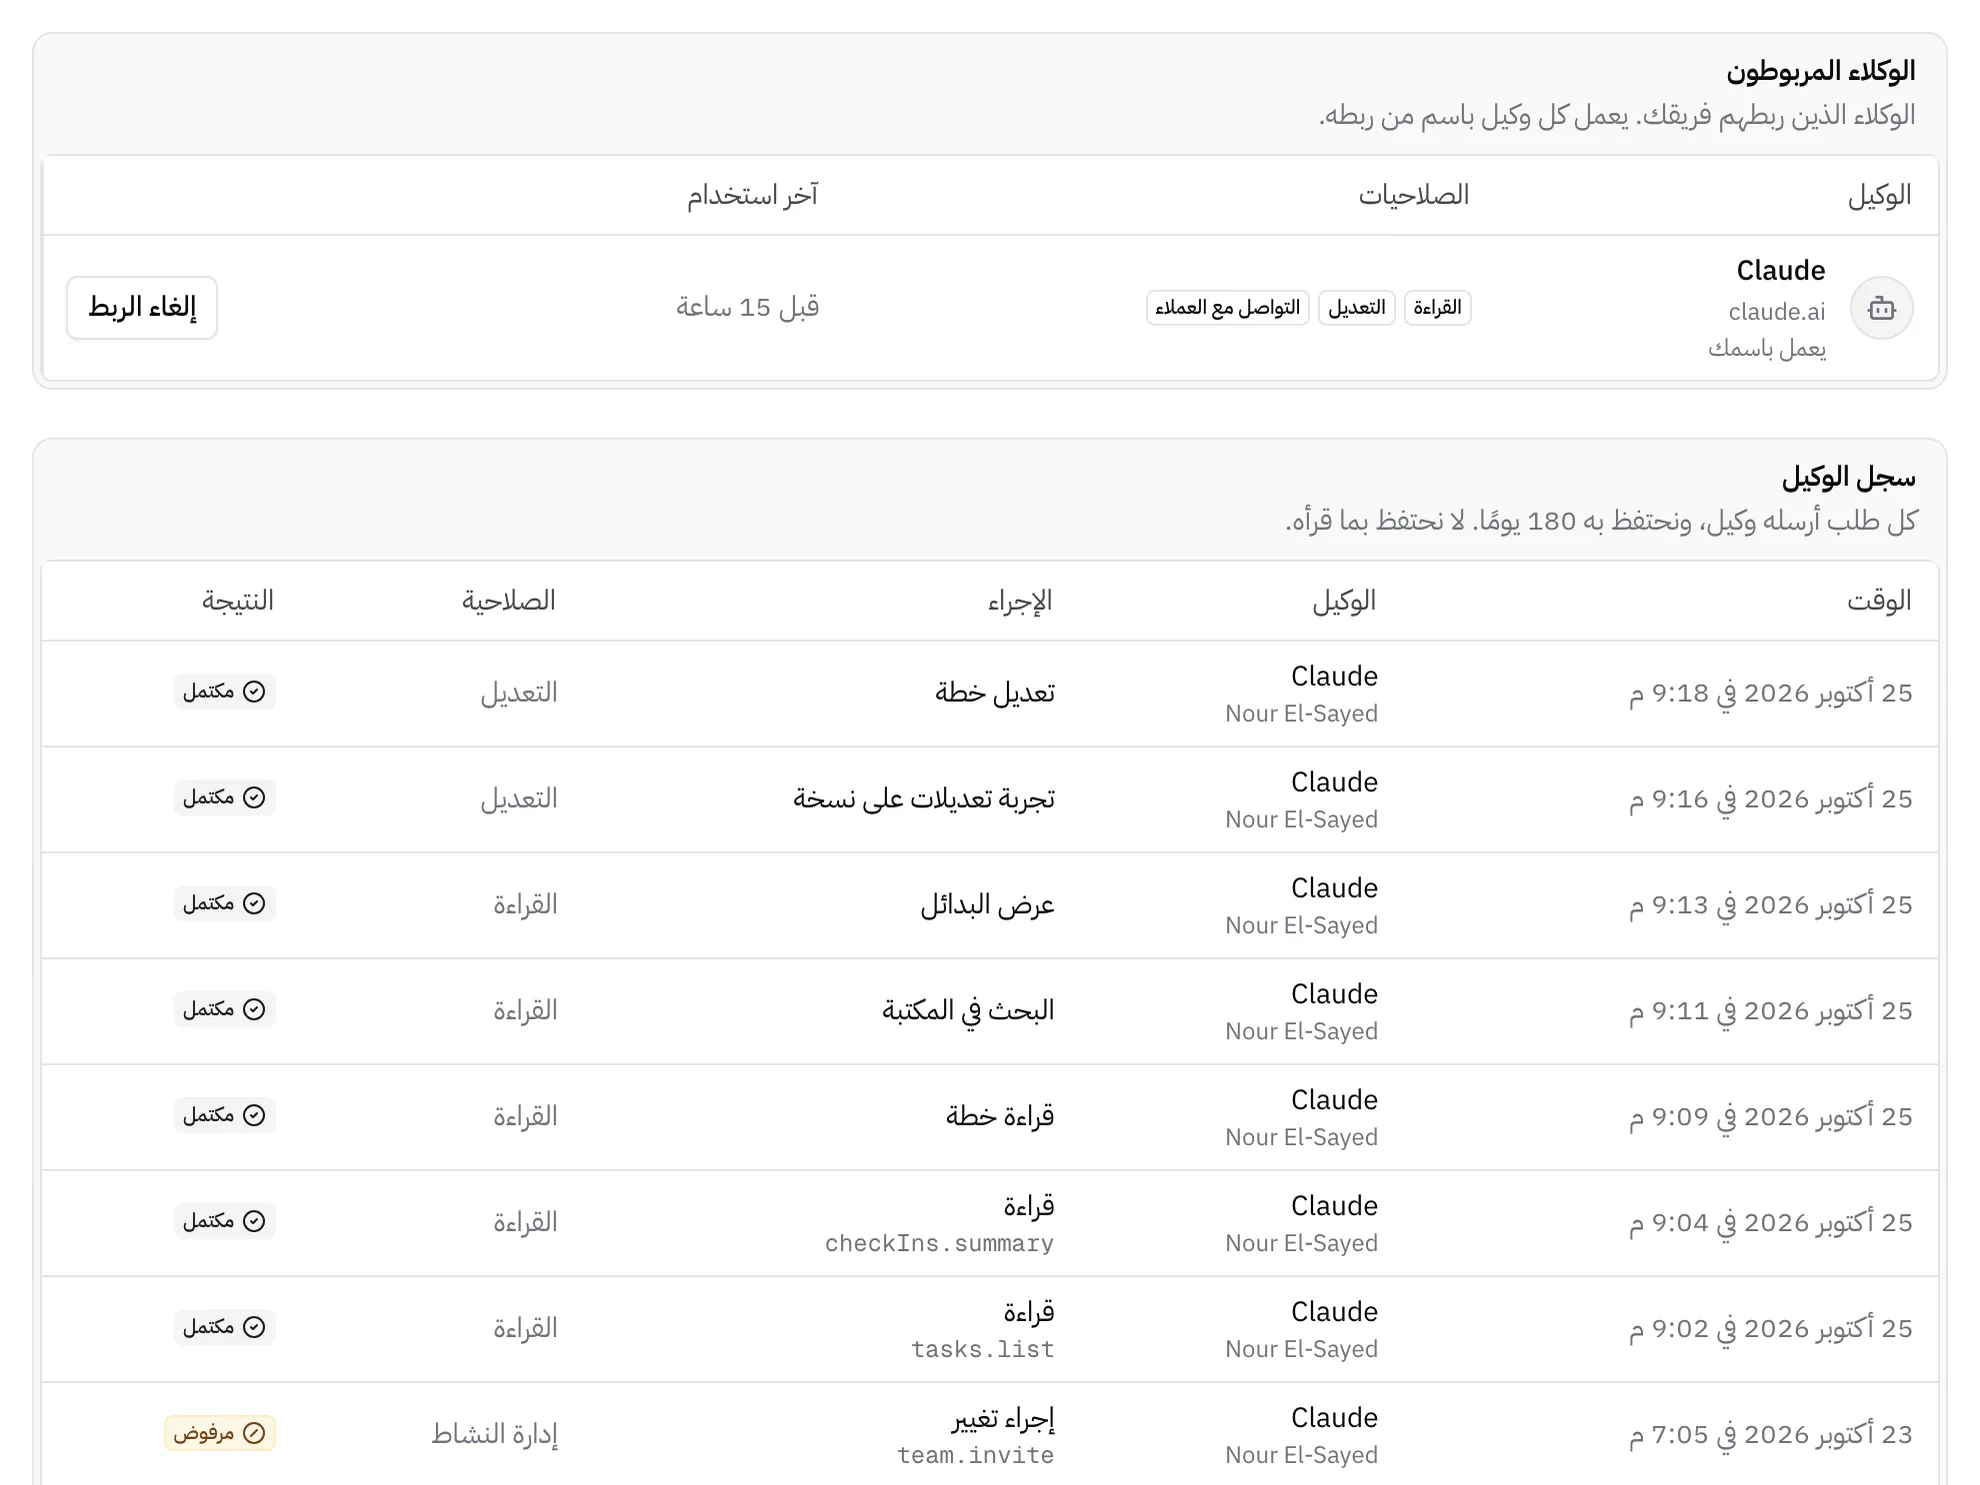Select the التواصل مع العملاء permission tag

tap(1227, 308)
